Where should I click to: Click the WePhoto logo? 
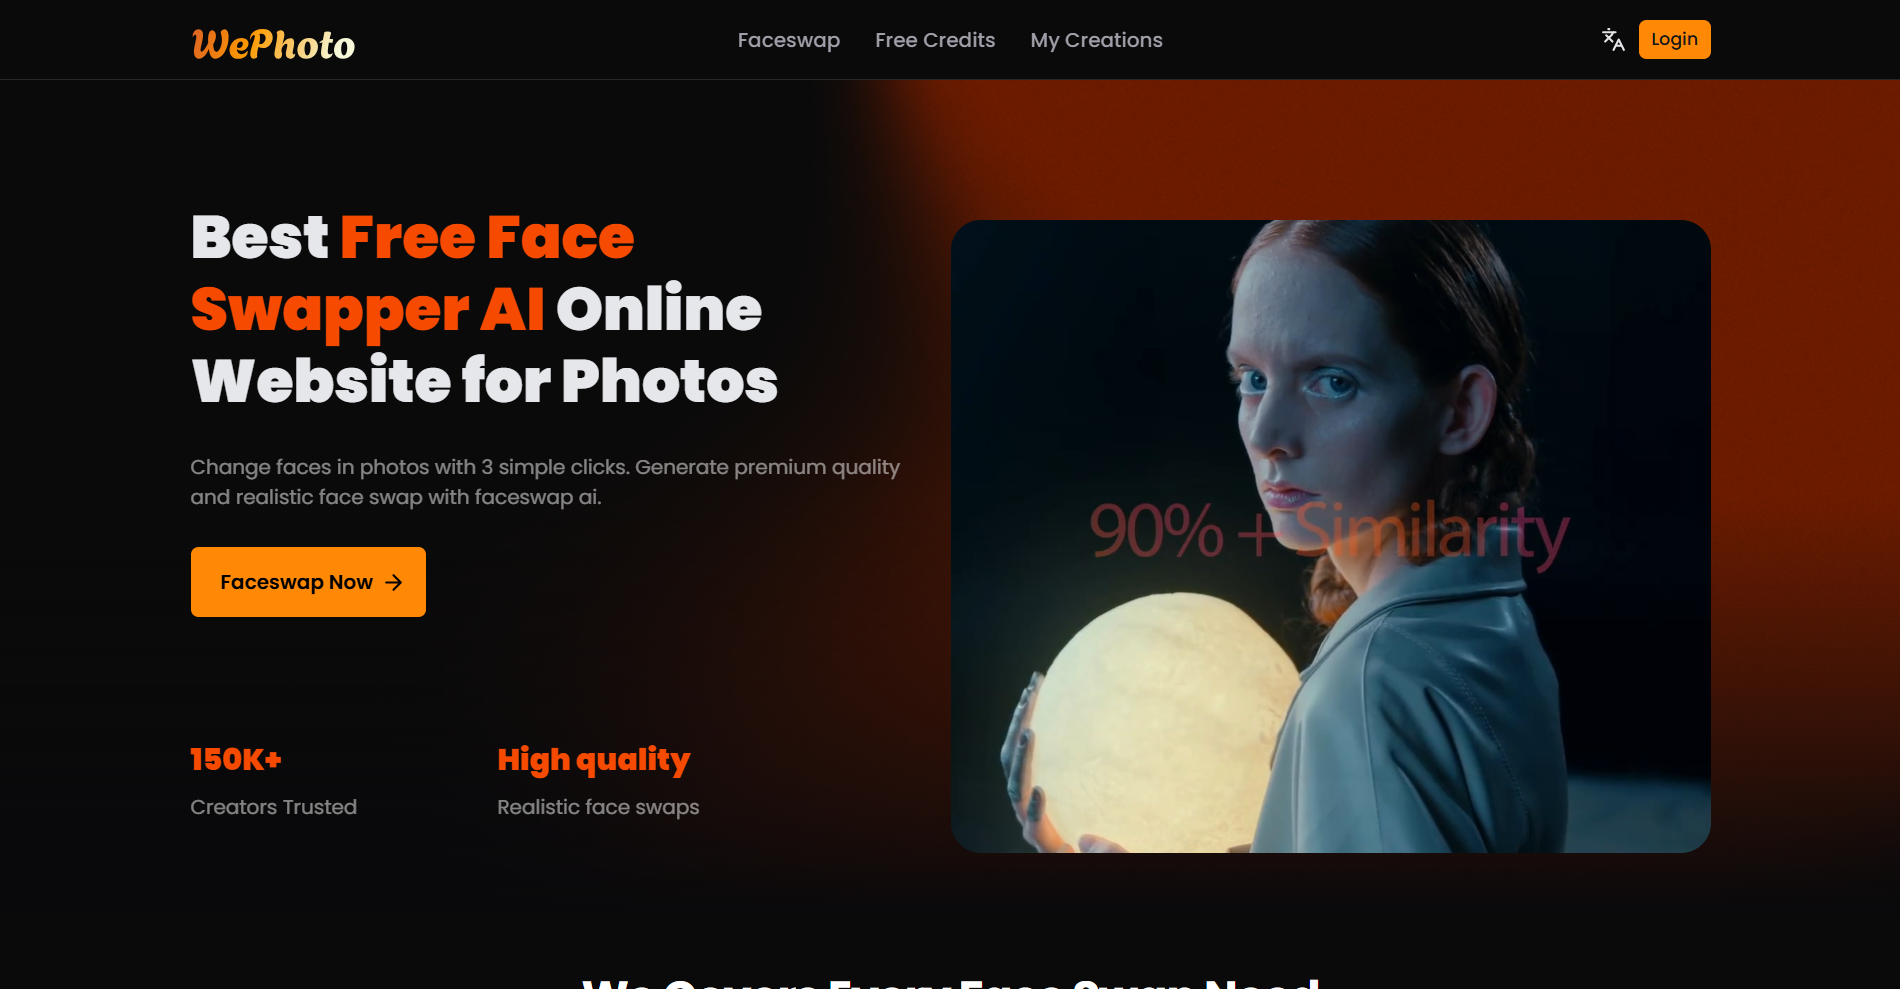272,42
